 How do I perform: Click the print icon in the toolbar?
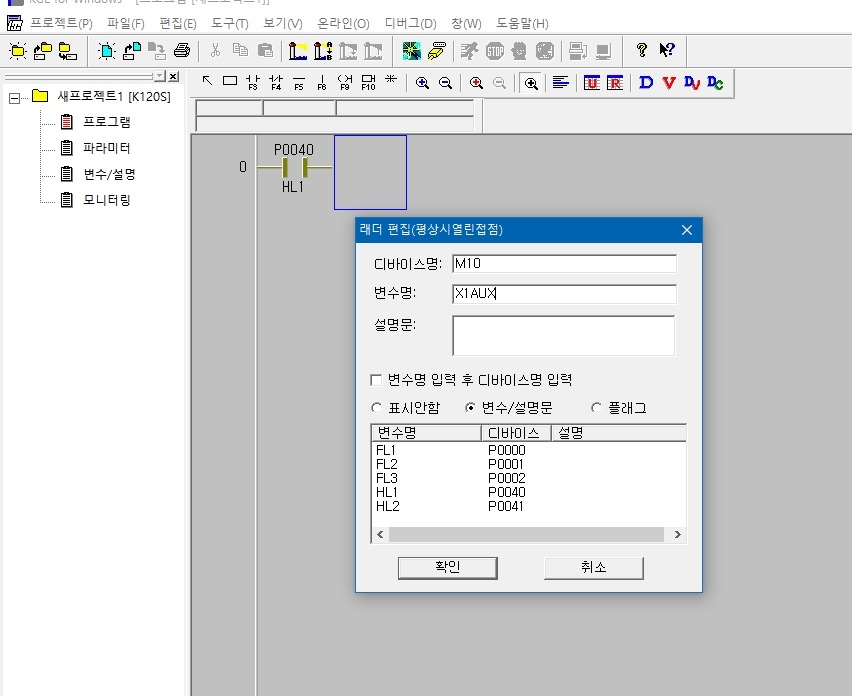coord(181,50)
